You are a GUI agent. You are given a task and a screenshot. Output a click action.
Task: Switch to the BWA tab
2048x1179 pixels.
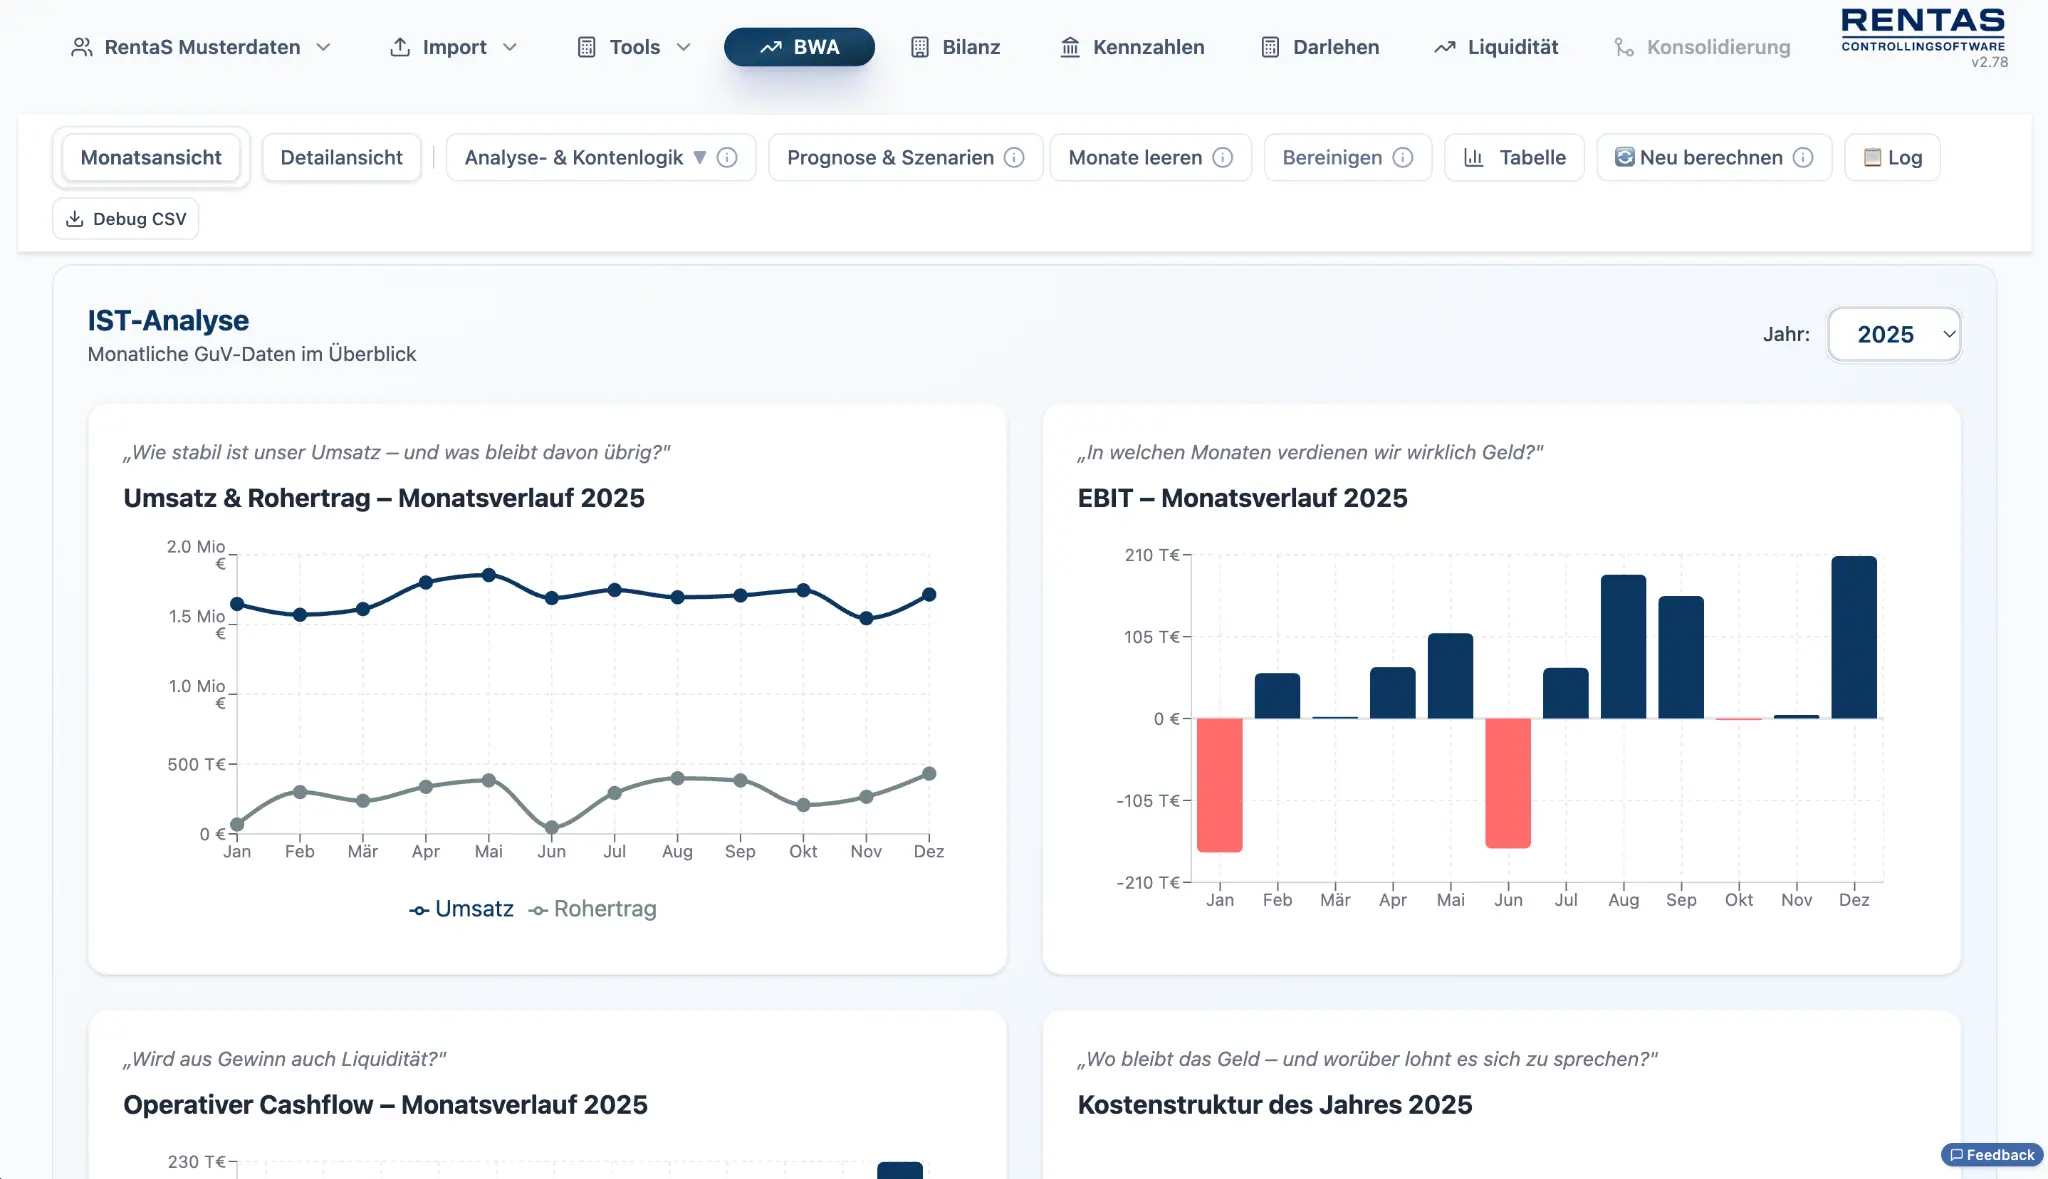[x=800, y=46]
